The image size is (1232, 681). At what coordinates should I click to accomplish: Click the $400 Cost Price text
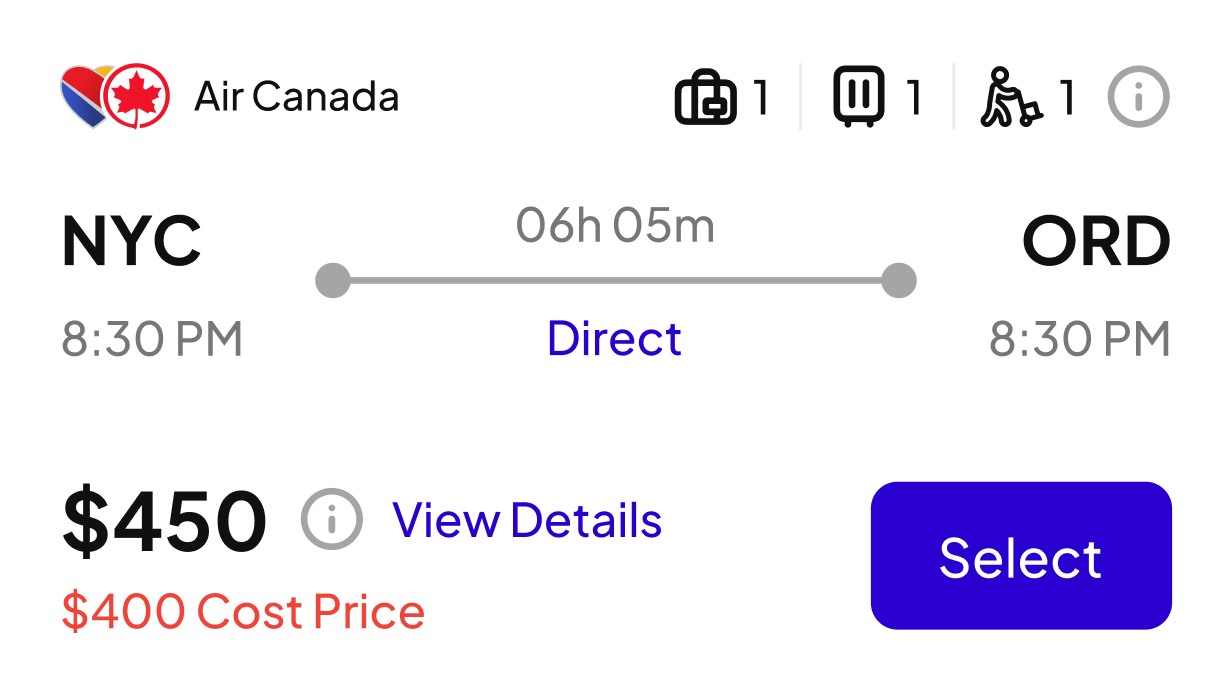click(243, 611)
